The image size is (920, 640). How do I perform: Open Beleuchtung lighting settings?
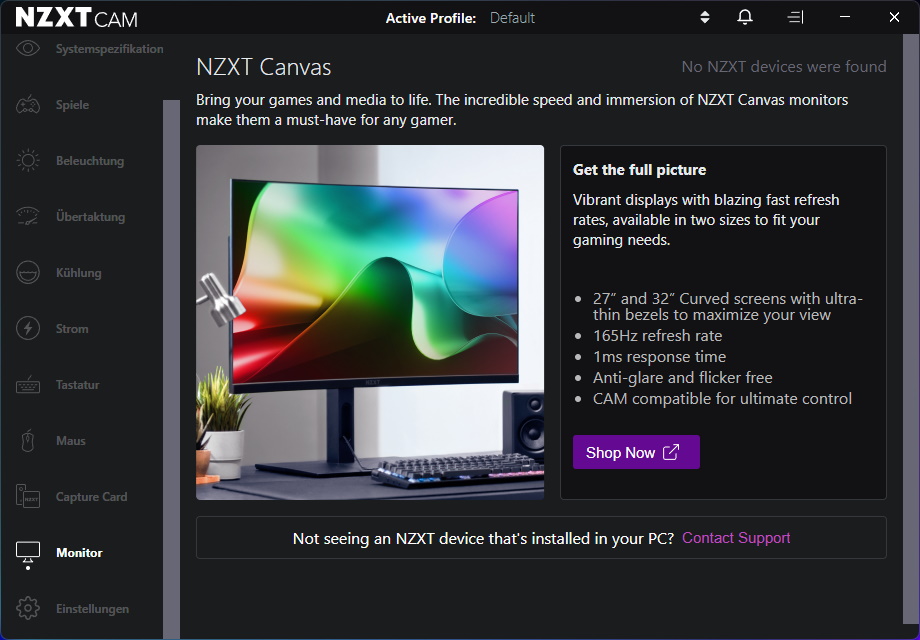coord(29,160)
